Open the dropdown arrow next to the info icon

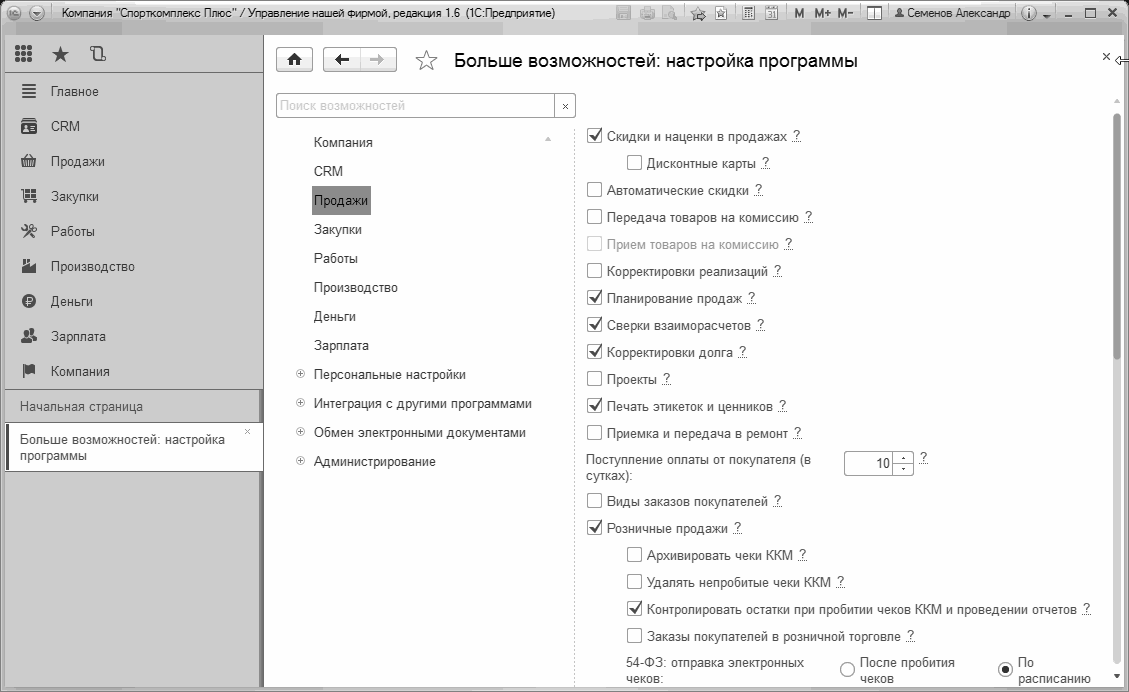coord(1046,14)
